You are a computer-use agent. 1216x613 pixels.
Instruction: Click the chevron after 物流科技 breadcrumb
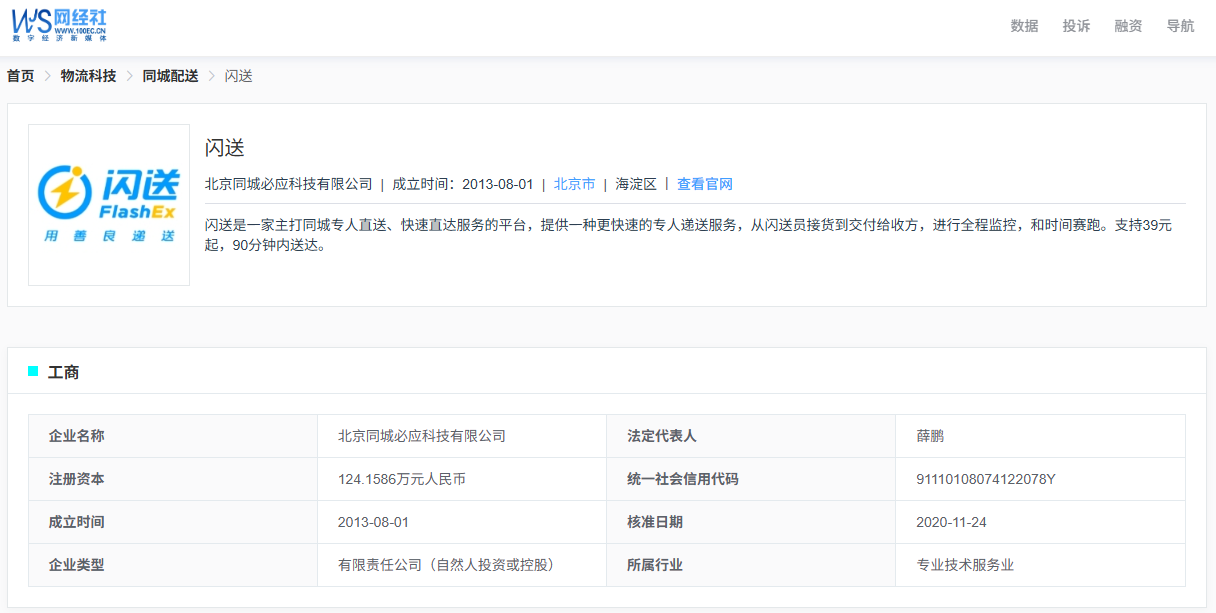[x=129, y=76]
